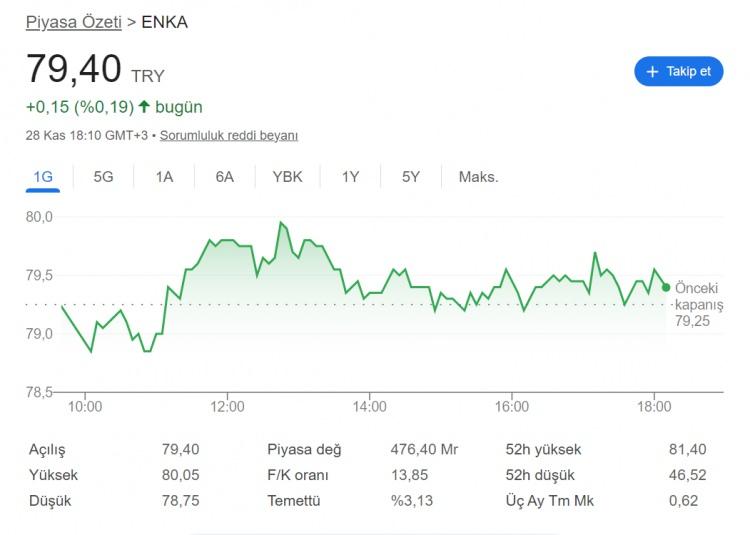The width and height of the screenshot is (750, 535).
Task: View the 1Y one-year chart tab
Action: coord(350,177)
